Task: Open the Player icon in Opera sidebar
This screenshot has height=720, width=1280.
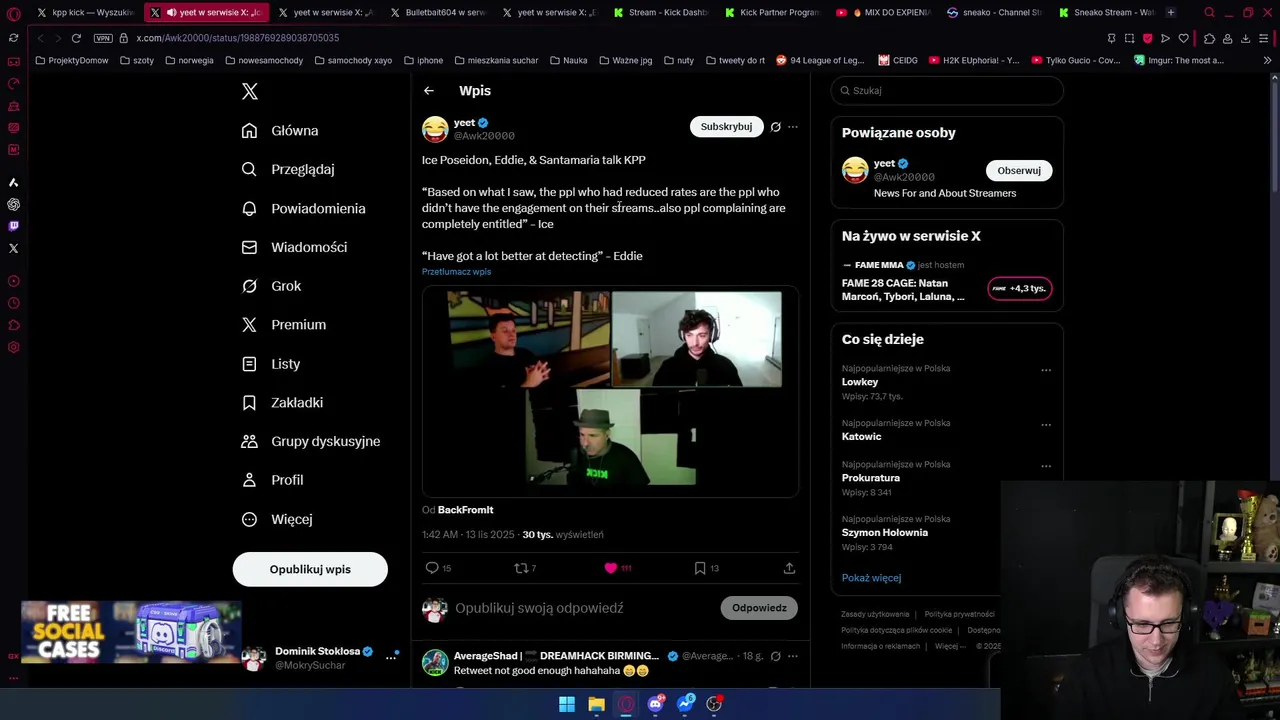Action: click(x=13, y=281)
